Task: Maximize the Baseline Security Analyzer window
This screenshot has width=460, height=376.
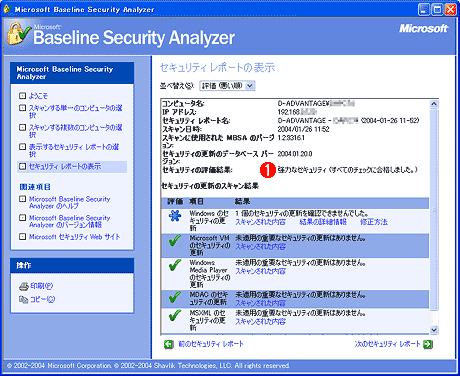Action: click(437, 9)
